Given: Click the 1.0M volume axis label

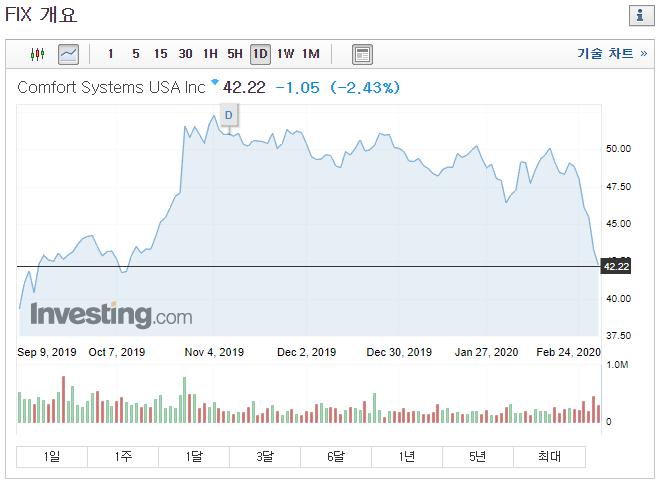Looking at the screenshot, I should coord(617,365).
